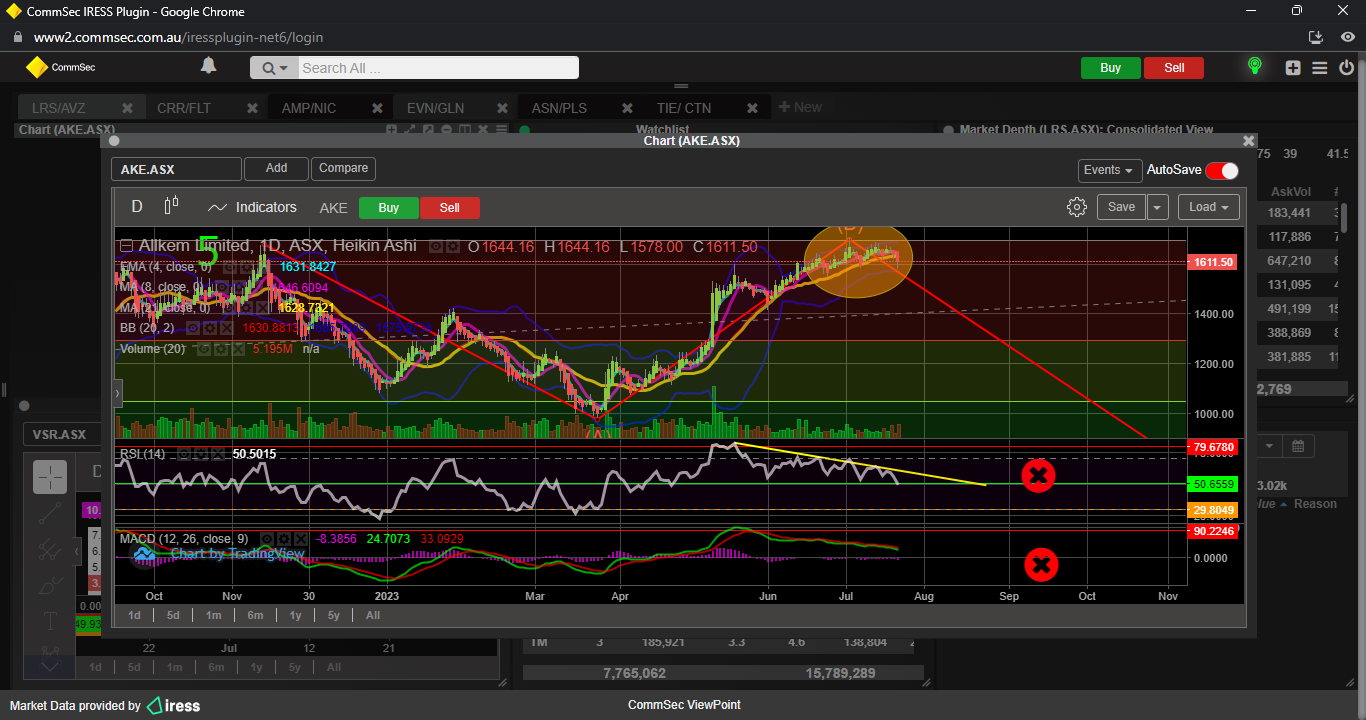Open calendar icon in Market Depth panel

tap(1297, 446)
